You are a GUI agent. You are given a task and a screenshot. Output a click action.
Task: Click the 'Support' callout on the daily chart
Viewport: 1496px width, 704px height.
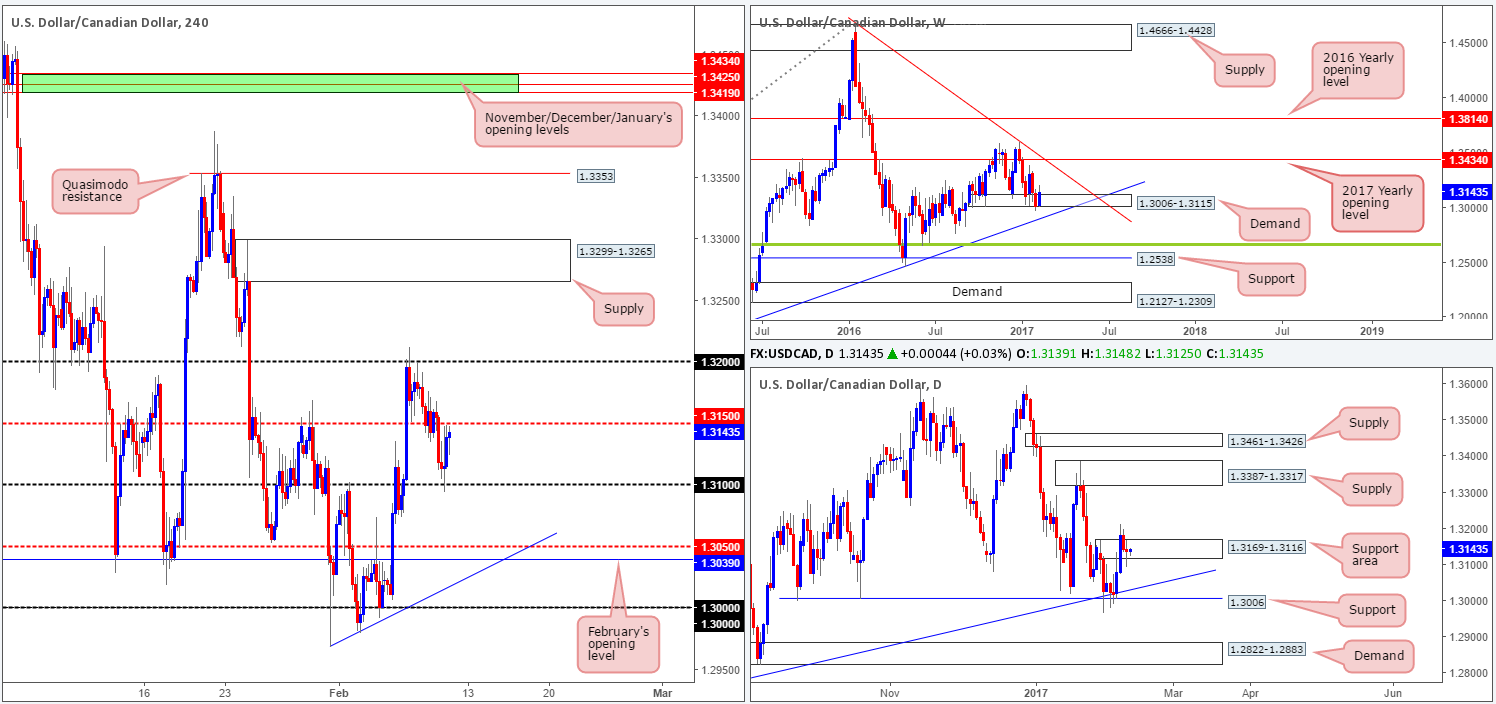pyautogui.click(x=1371, y=609)
